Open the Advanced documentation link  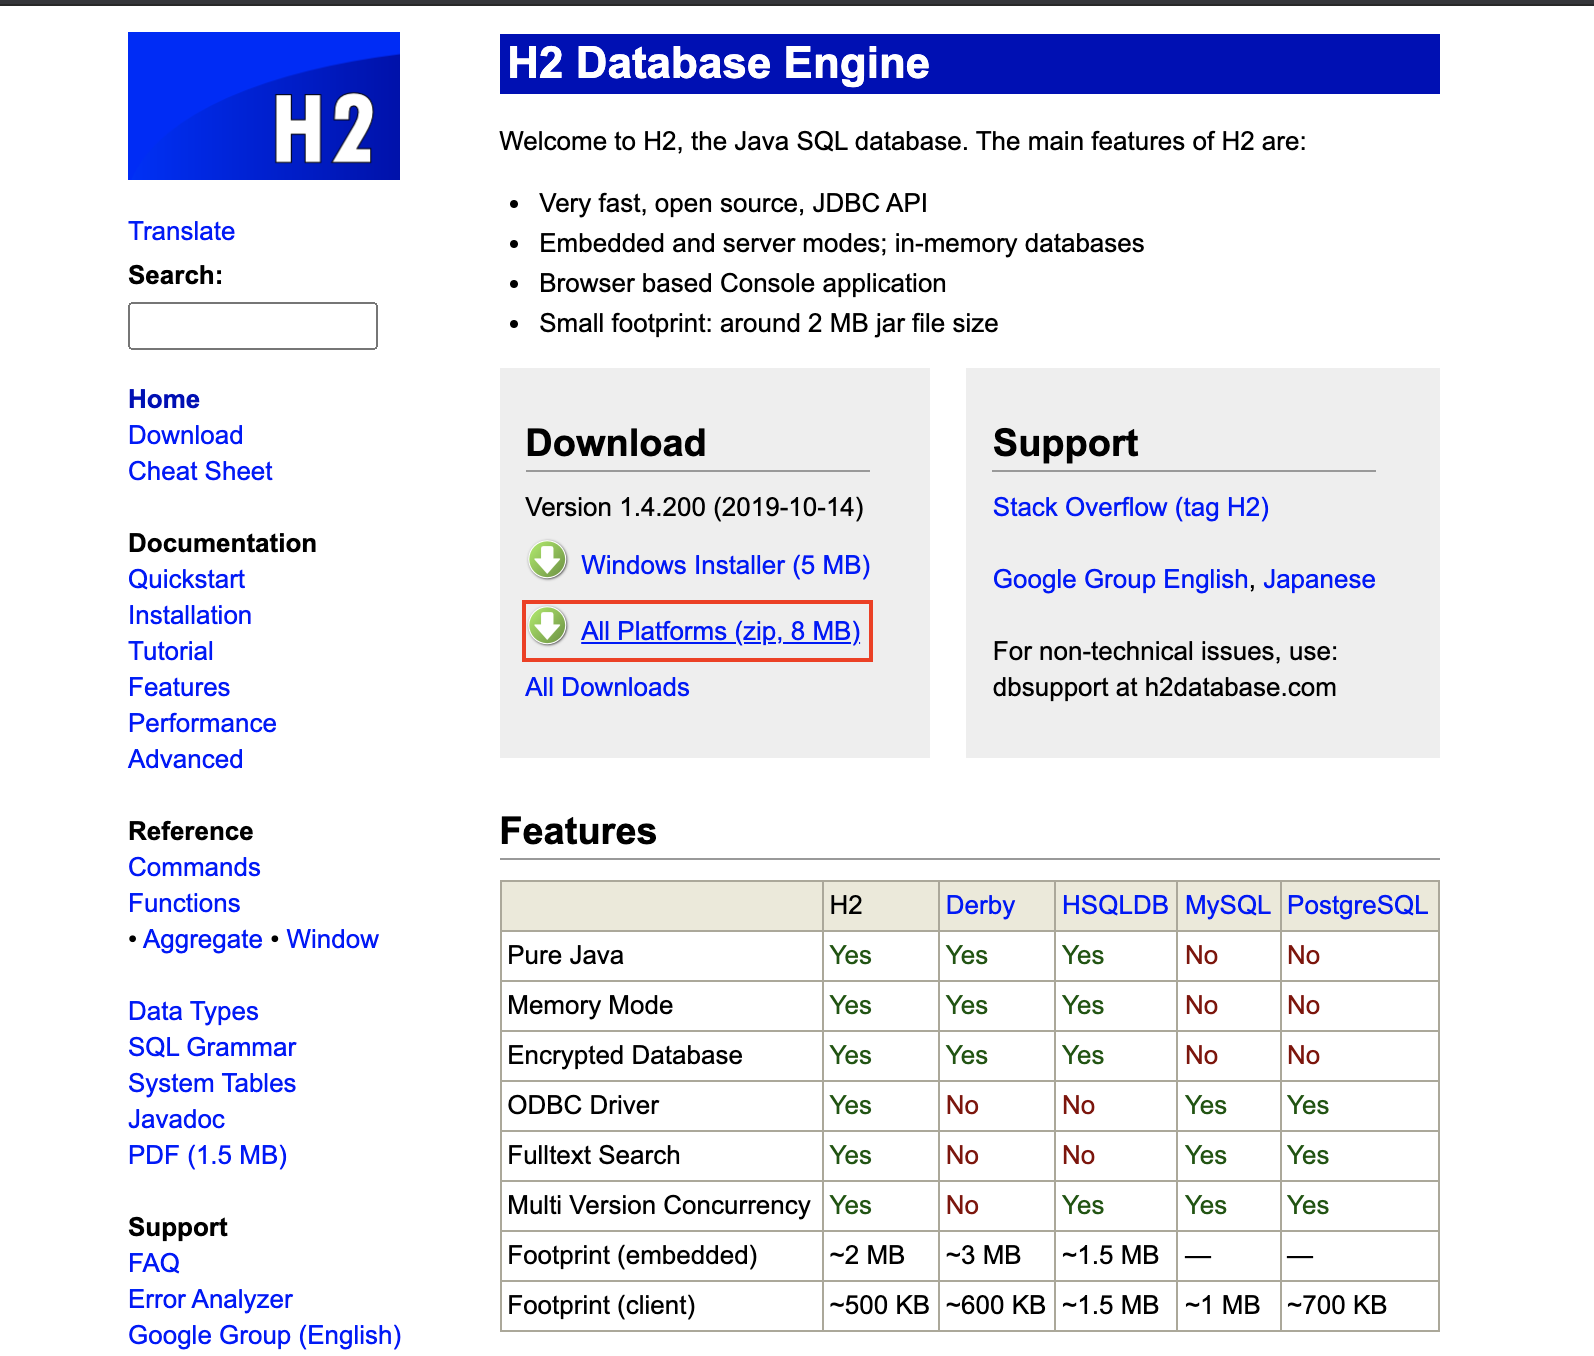click(x=185, y=759)
